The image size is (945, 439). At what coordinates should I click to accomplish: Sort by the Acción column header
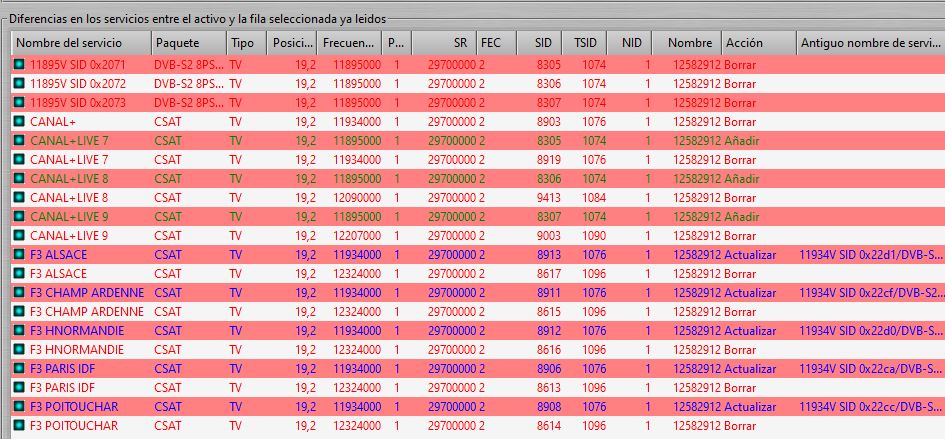759,43
